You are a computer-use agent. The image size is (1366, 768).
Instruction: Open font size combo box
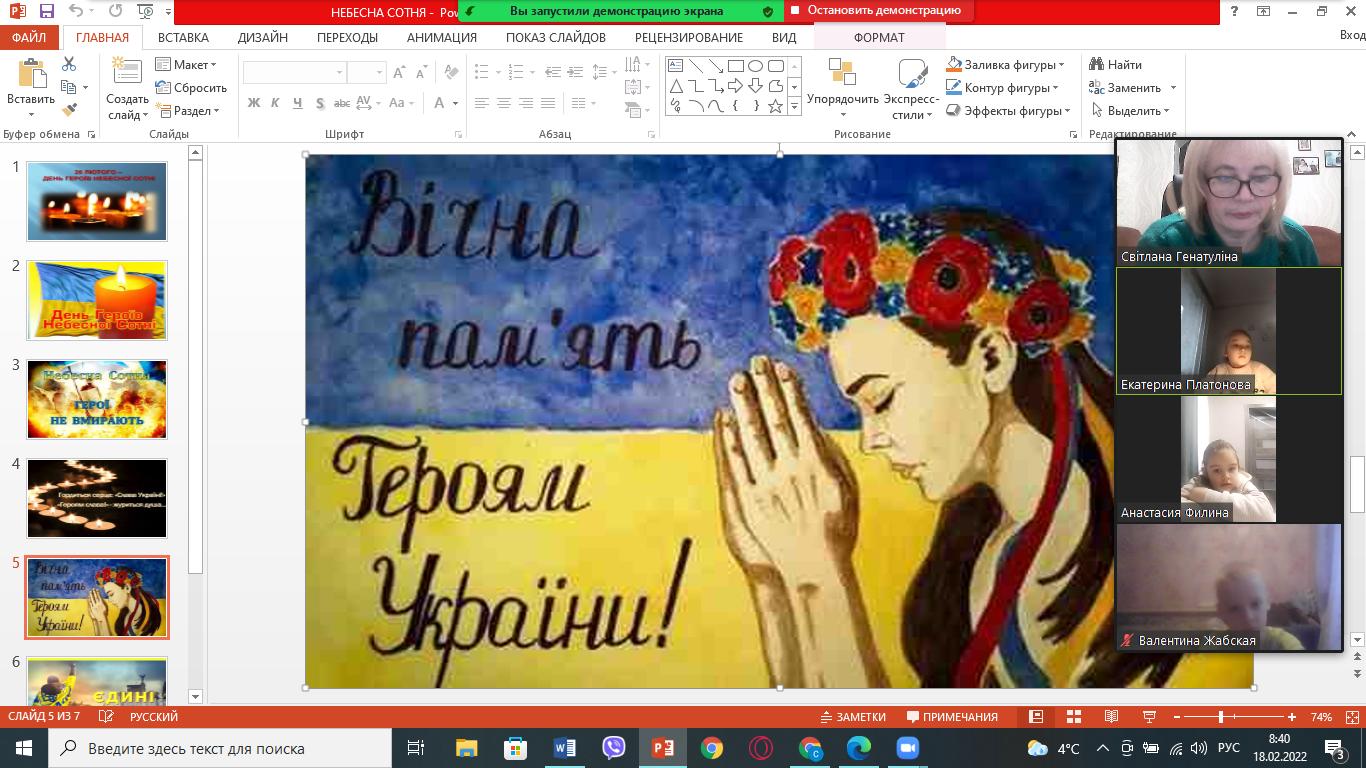pyautogui.click(x=366, y=72)
